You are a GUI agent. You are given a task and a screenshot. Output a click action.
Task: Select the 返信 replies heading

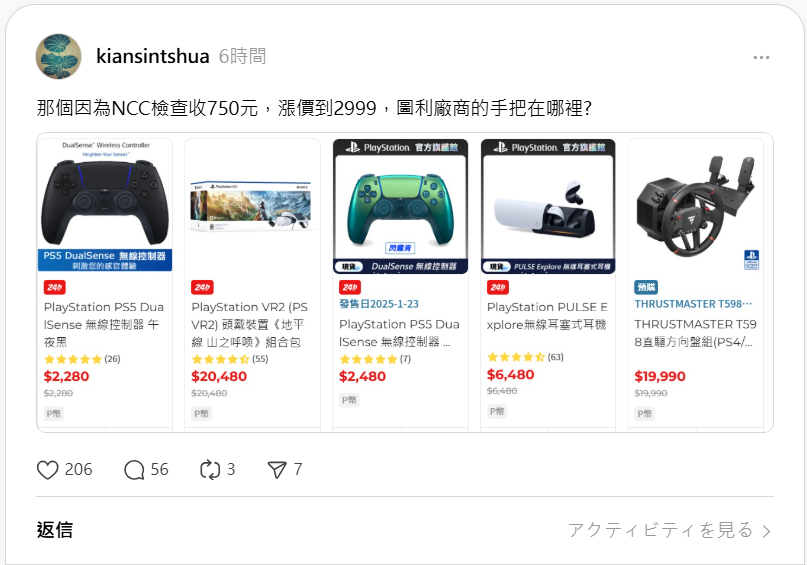click(x=55, y=530)
